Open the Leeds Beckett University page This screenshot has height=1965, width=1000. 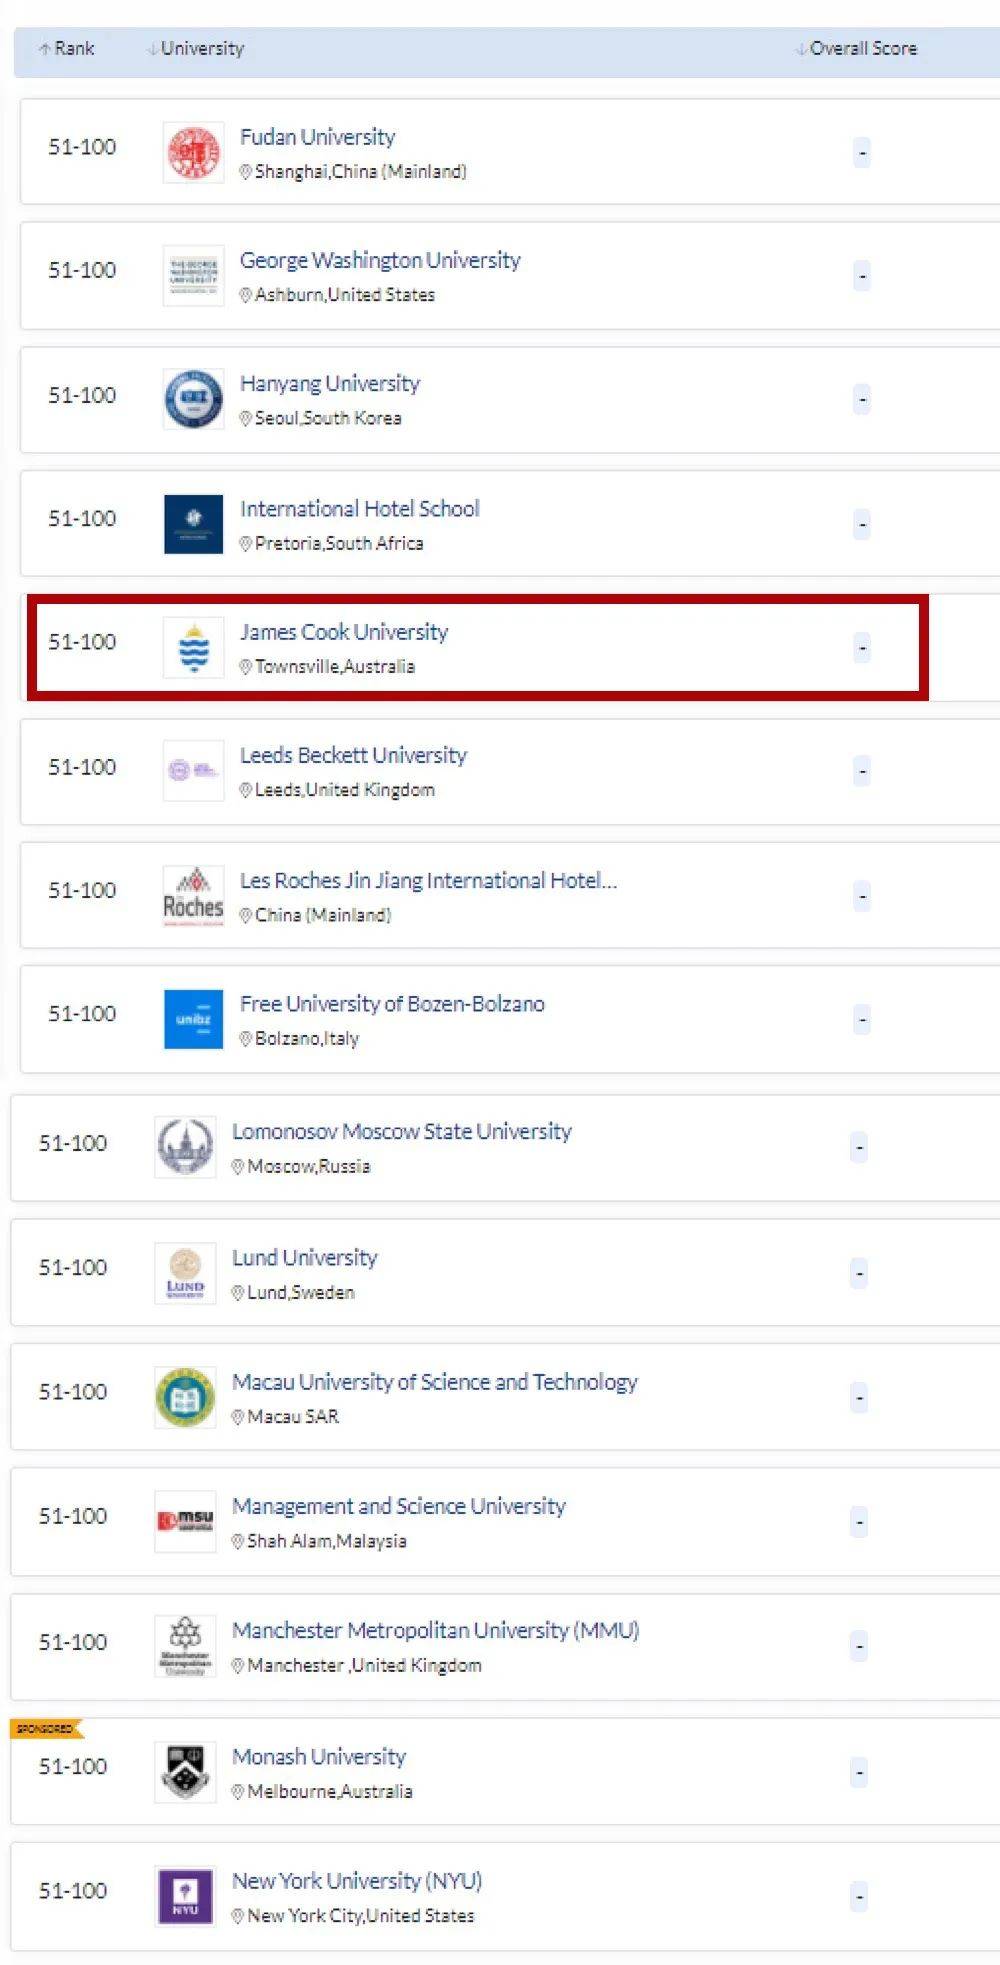coord(353,755)
